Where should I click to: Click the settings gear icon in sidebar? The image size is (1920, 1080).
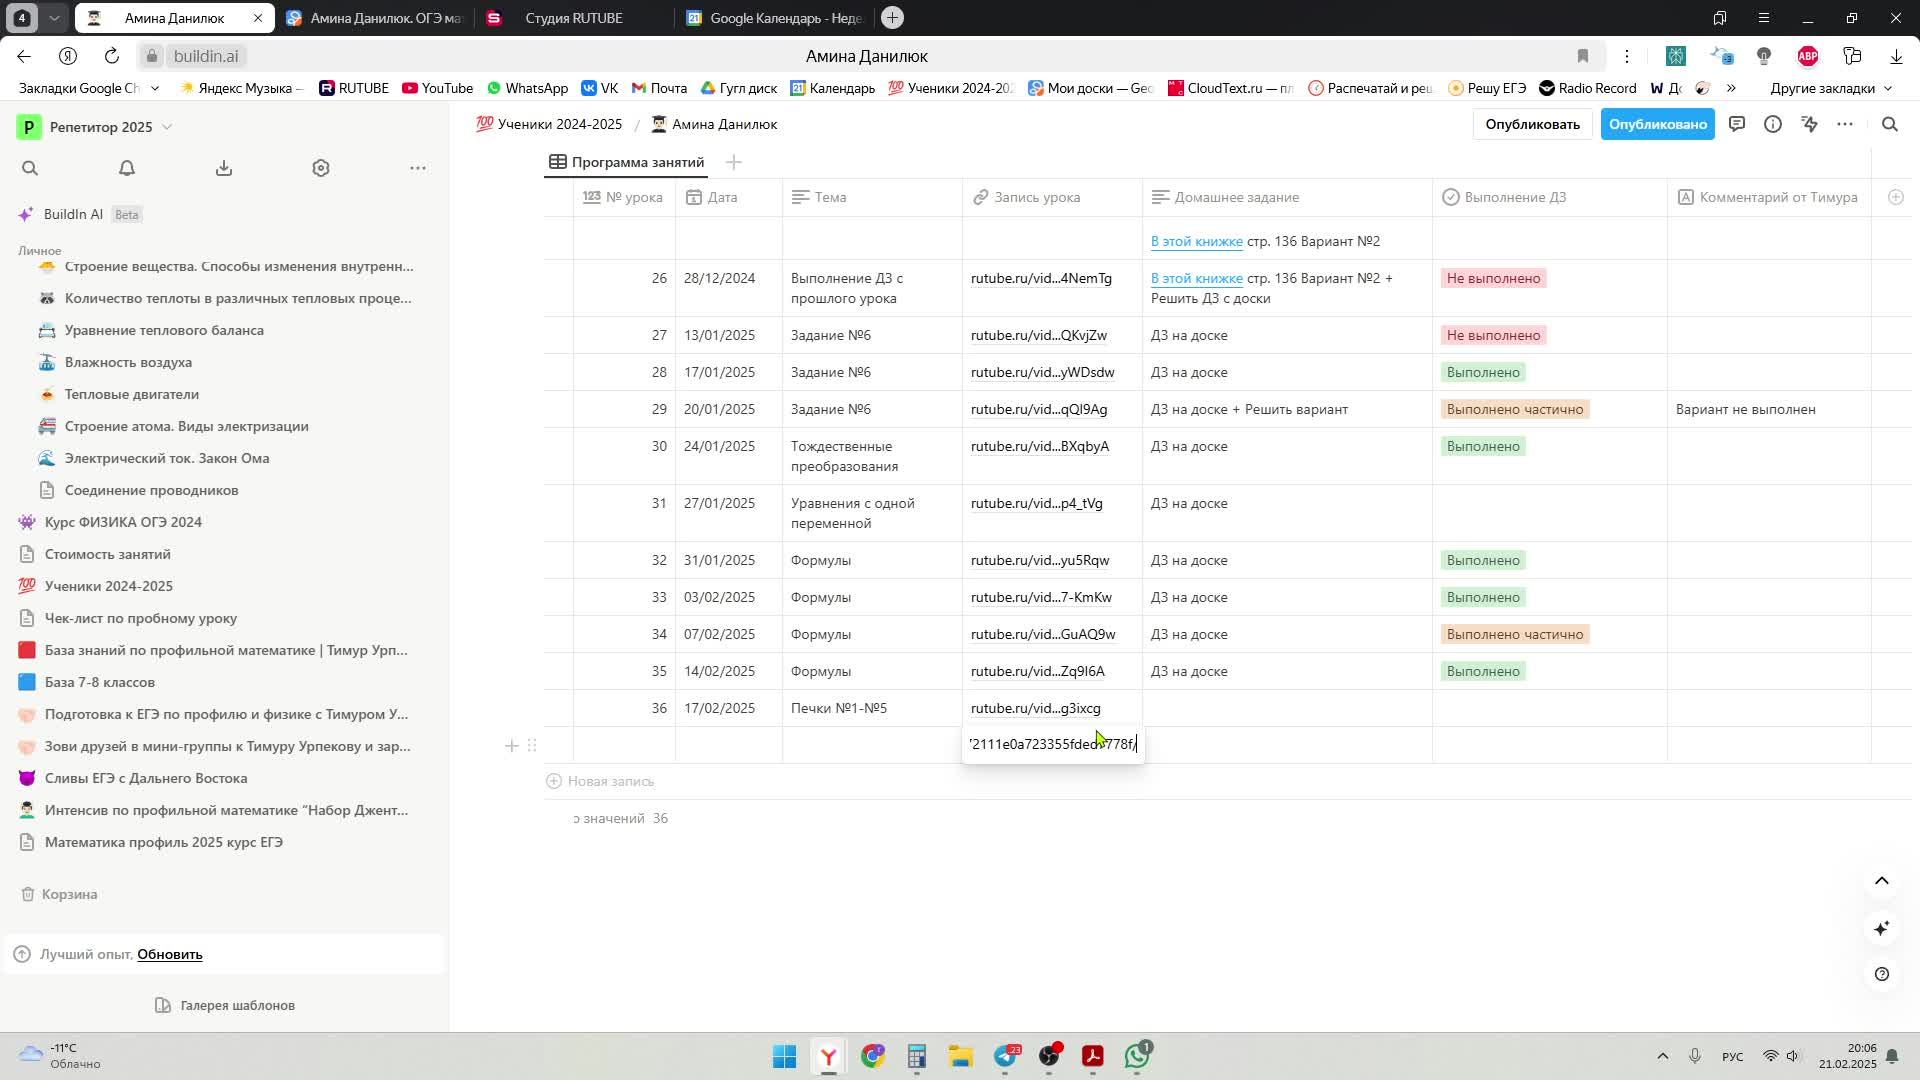320,167
